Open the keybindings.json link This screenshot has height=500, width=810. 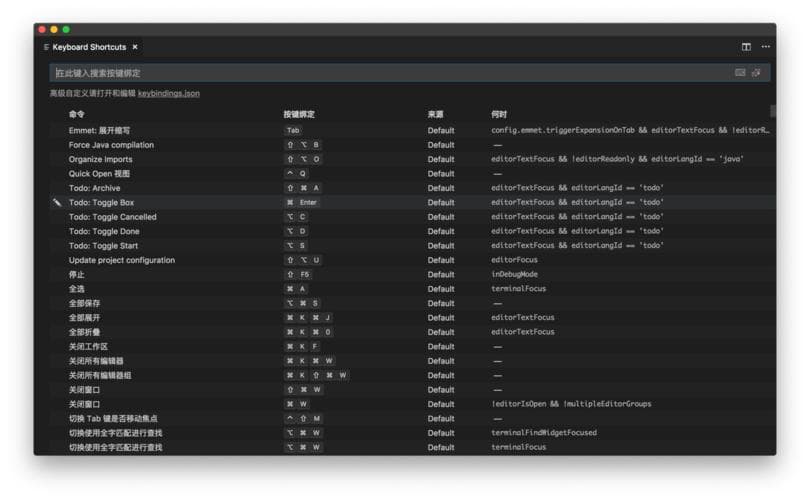169,93
